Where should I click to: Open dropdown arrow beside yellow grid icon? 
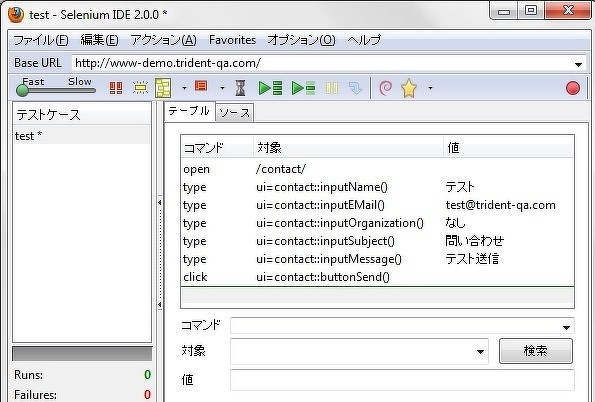[184, 88]
